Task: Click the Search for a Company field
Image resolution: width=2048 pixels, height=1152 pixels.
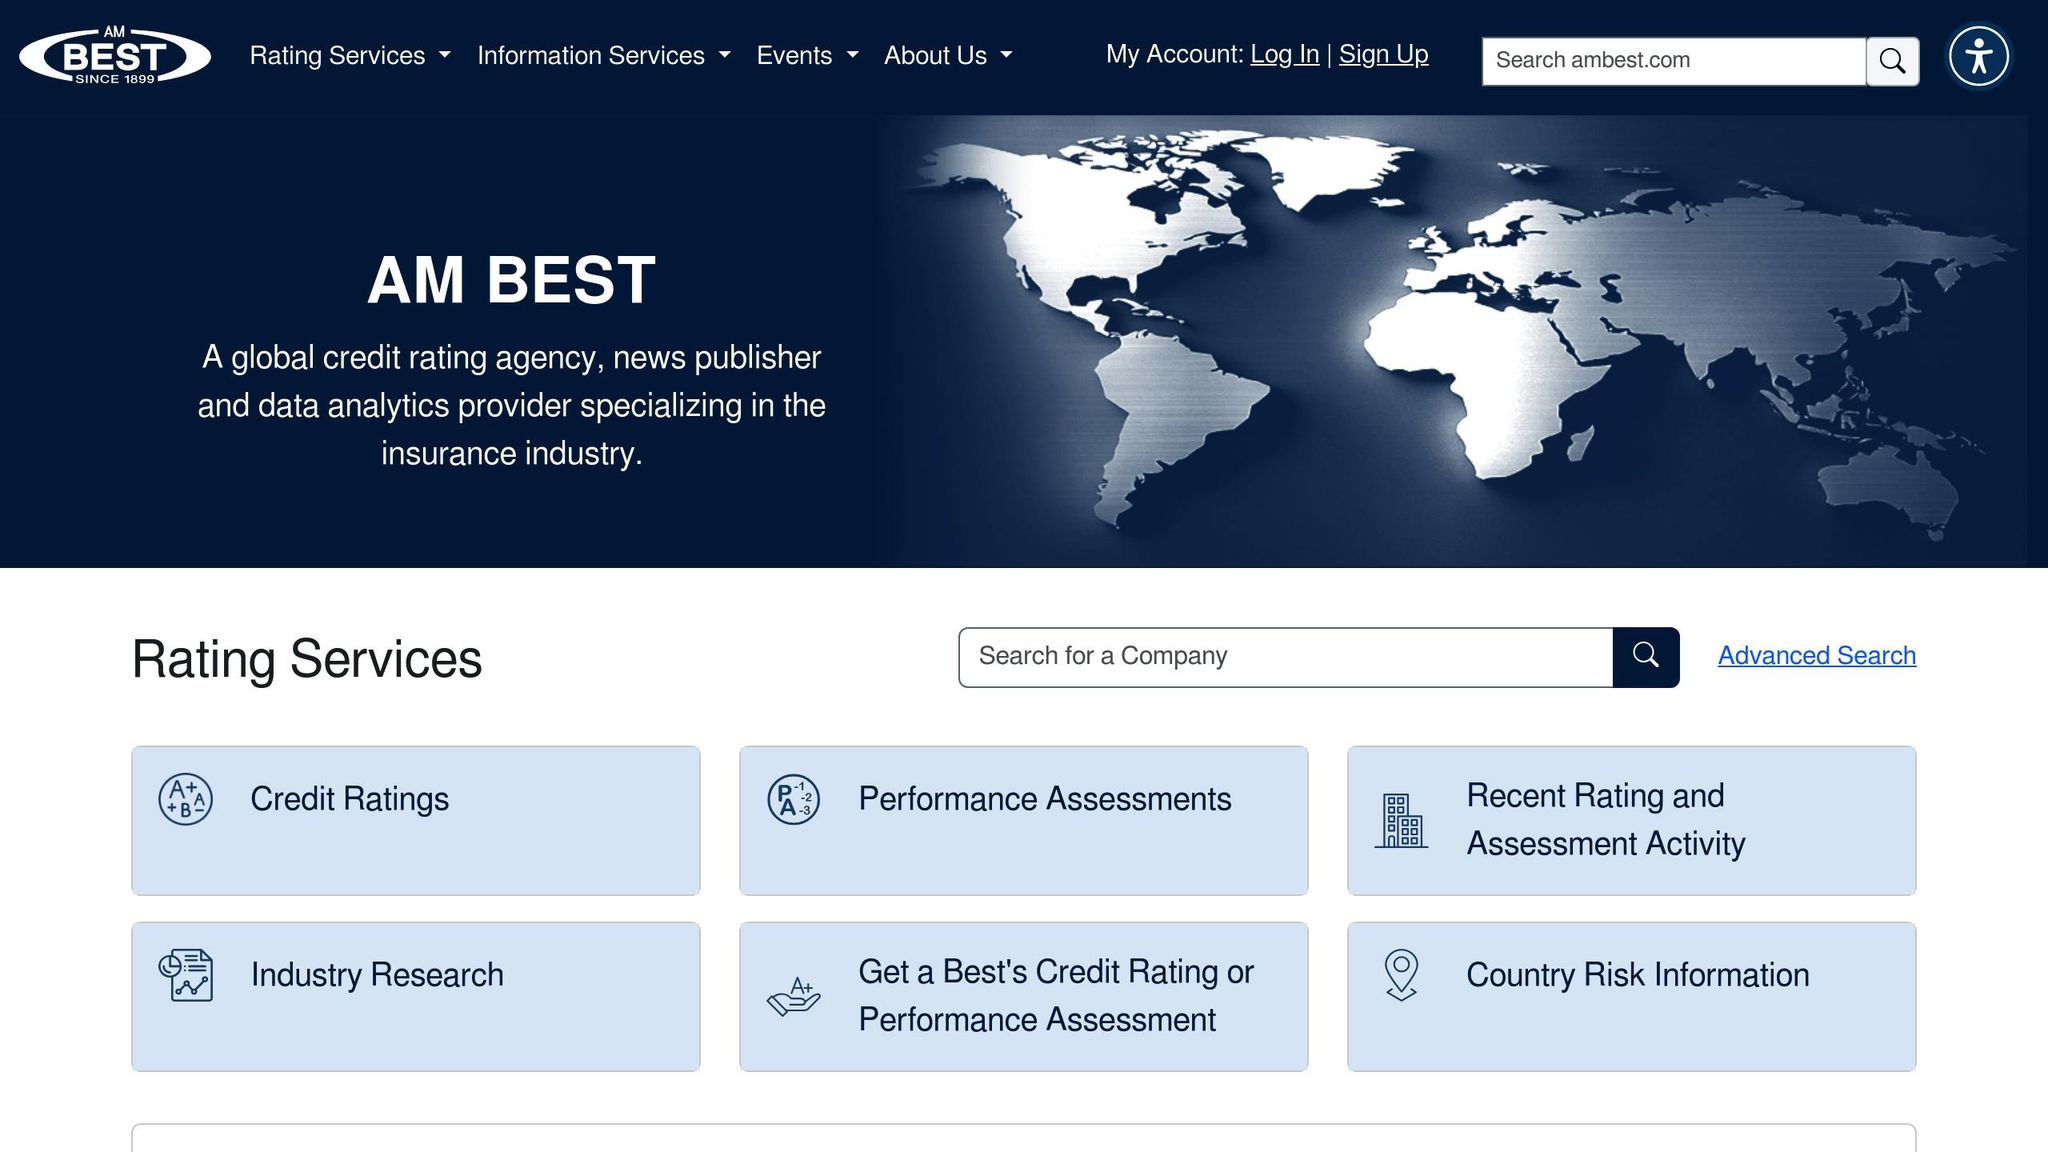Action: tap(1285, 656)
